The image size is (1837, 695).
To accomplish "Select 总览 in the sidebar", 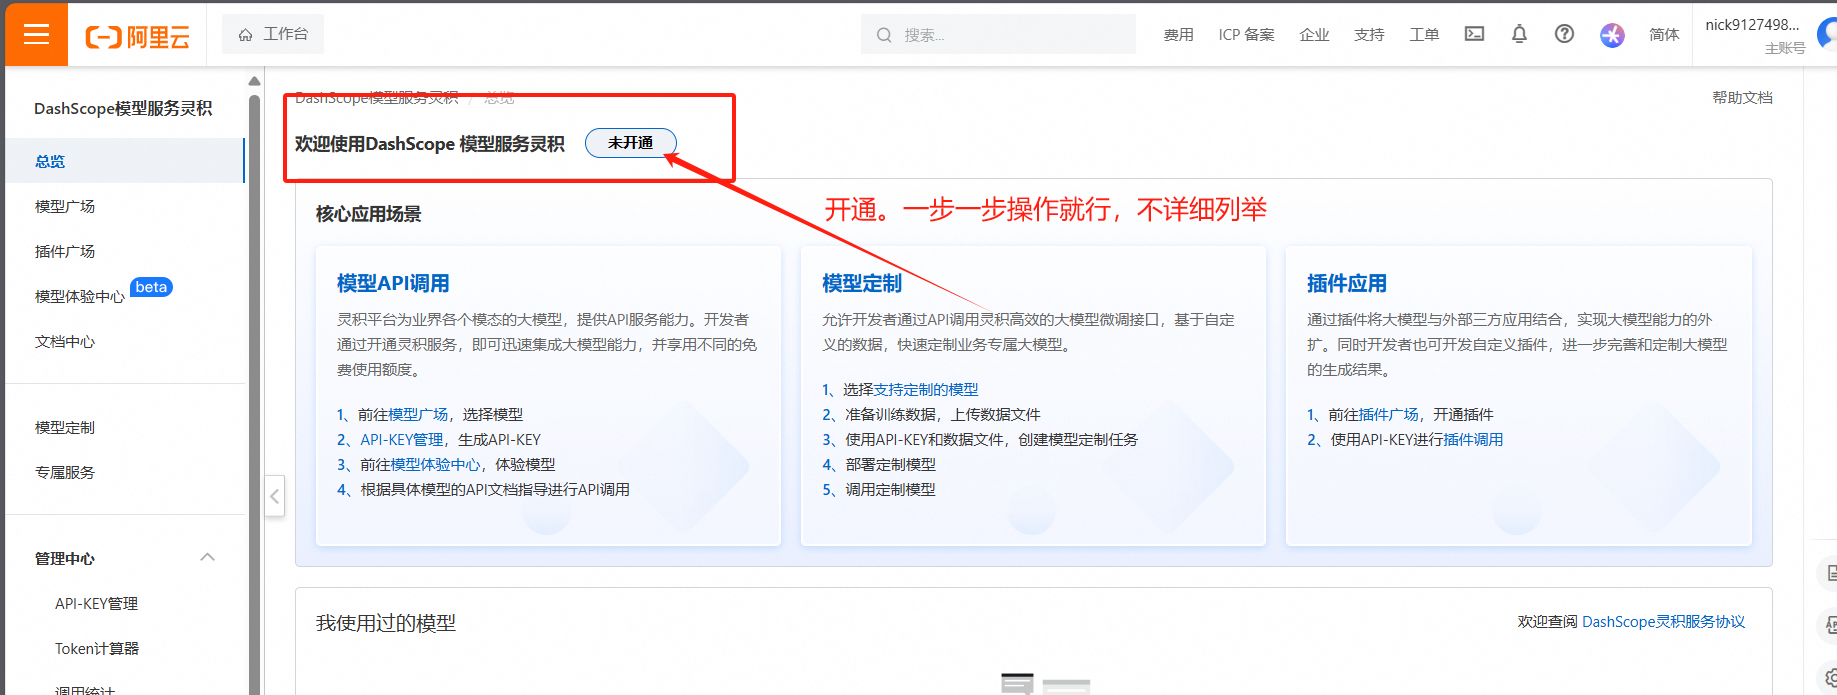I will (x=124, y=161).
